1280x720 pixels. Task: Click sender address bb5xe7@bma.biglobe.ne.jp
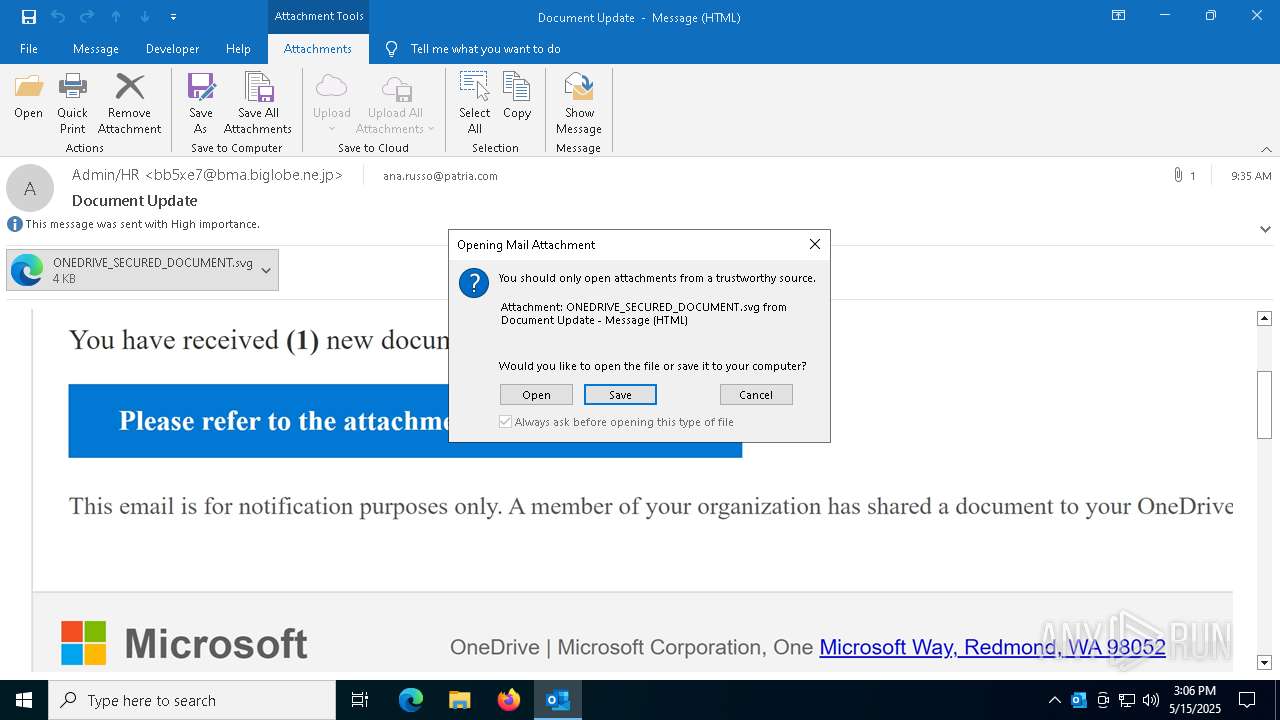[244, 175]
